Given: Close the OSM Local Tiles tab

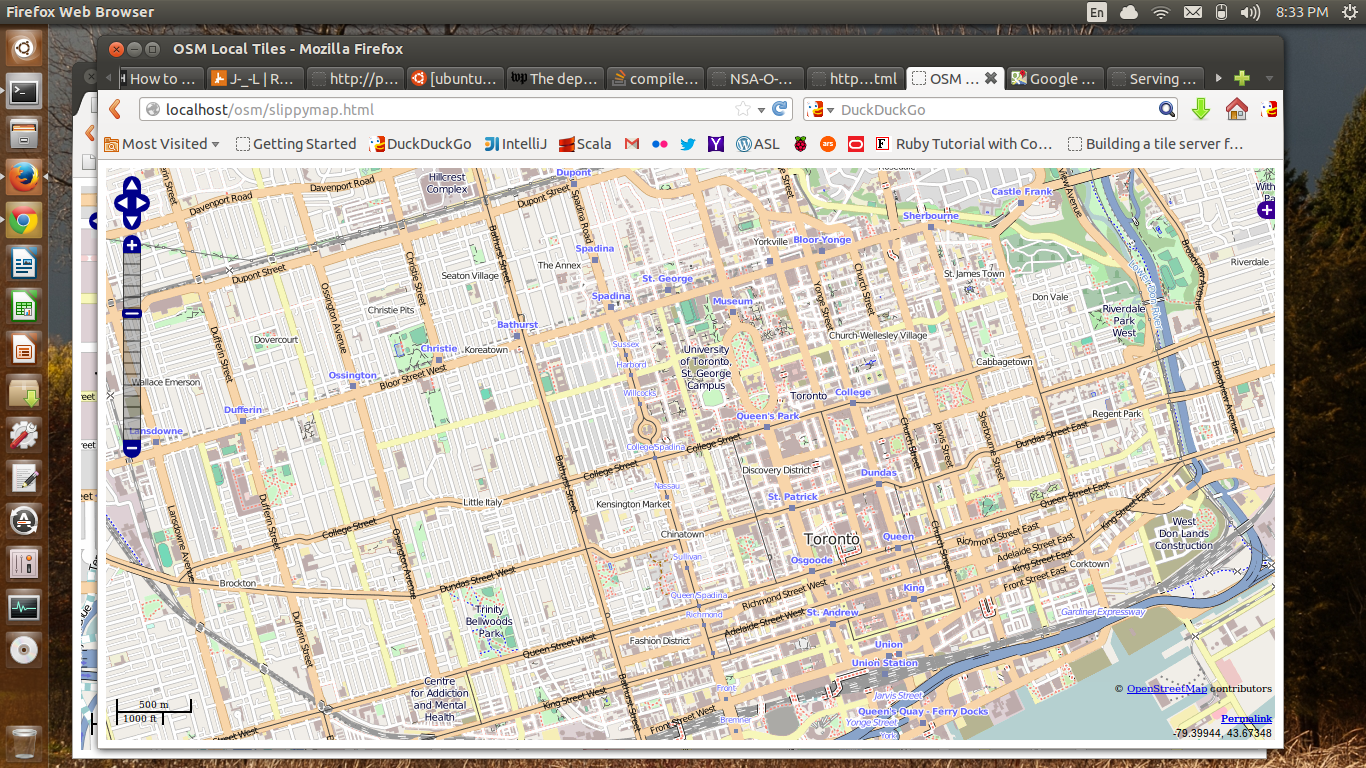Looking at the screenshot, I should point(990,78).
